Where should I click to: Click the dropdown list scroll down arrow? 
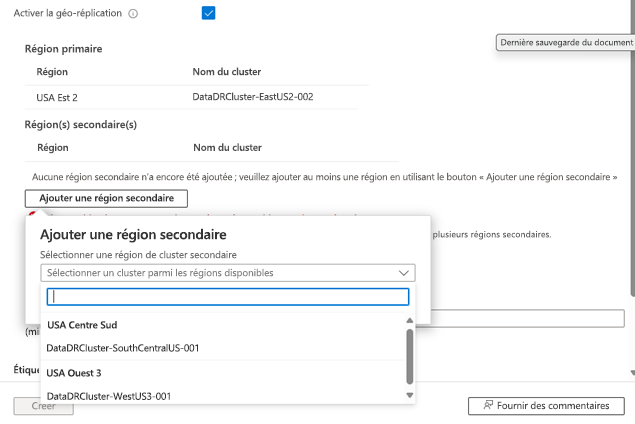[409, 395]
